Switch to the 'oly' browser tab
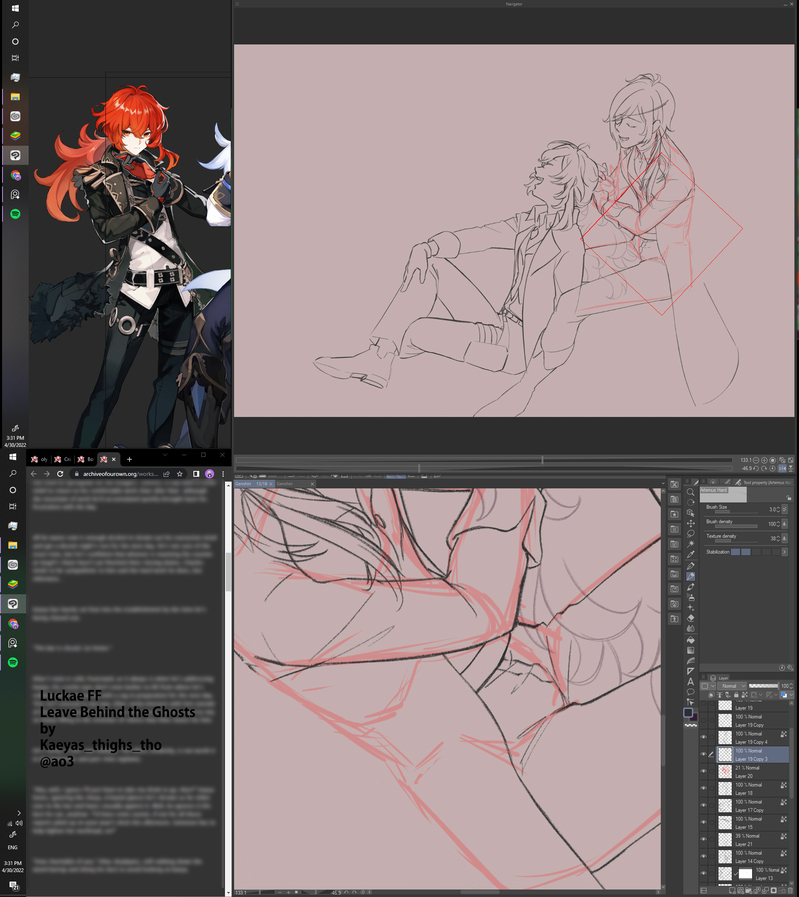The image size is (799, 897). click(39, 459)
